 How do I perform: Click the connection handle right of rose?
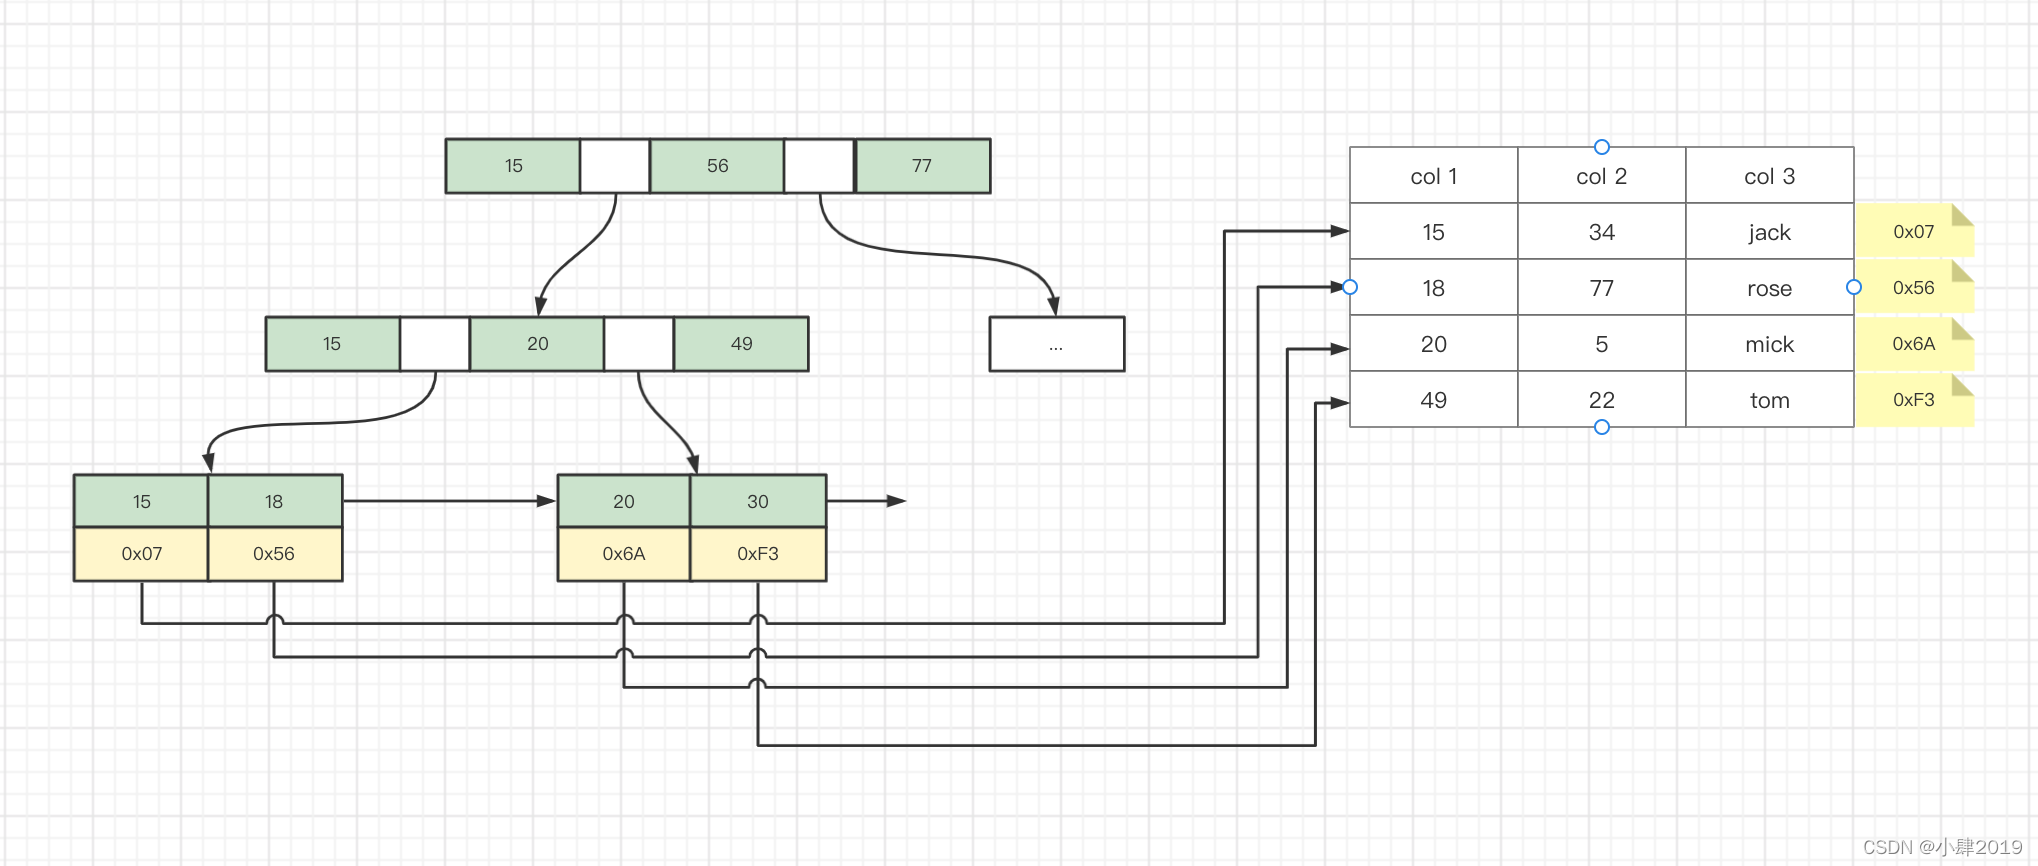(1854, 287)
